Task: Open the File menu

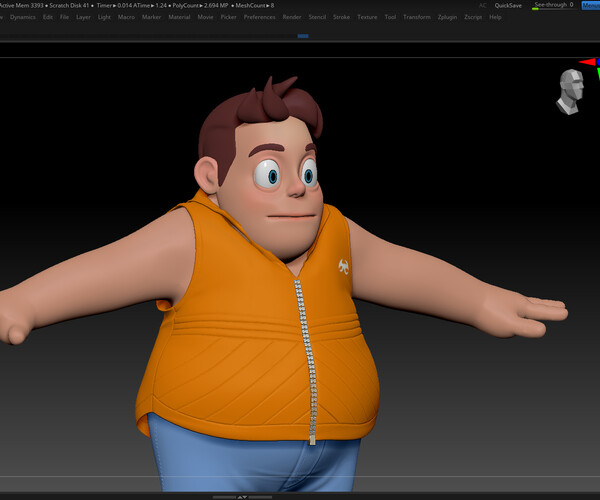Action: [64, 17]
